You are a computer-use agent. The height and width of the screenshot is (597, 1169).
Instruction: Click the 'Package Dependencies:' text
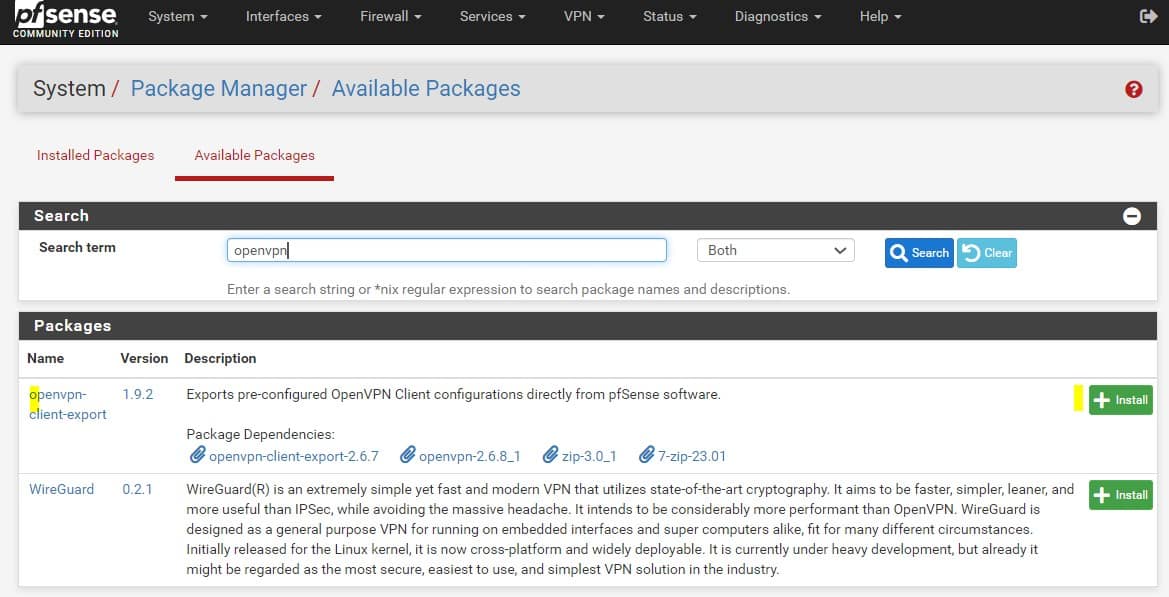(260, 435)
